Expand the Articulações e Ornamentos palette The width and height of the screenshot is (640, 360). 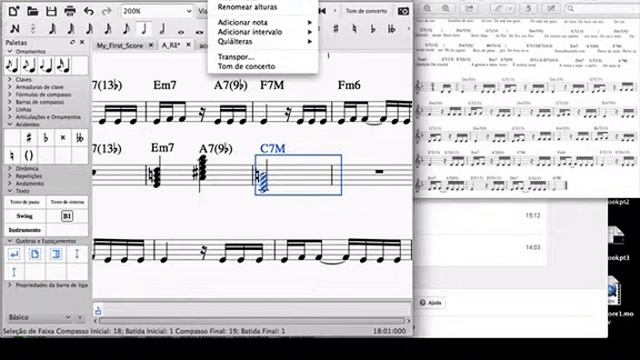click(10, 117)
